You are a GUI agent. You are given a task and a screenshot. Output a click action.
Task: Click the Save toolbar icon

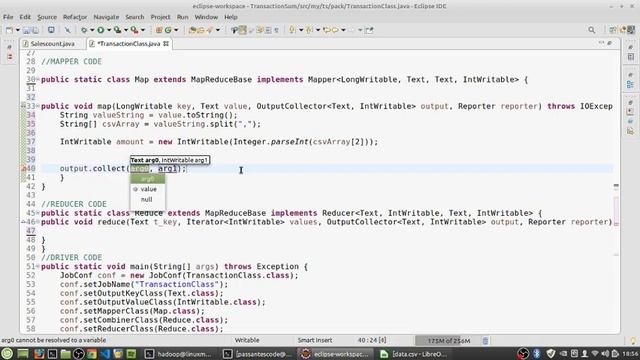coord(27,30)
